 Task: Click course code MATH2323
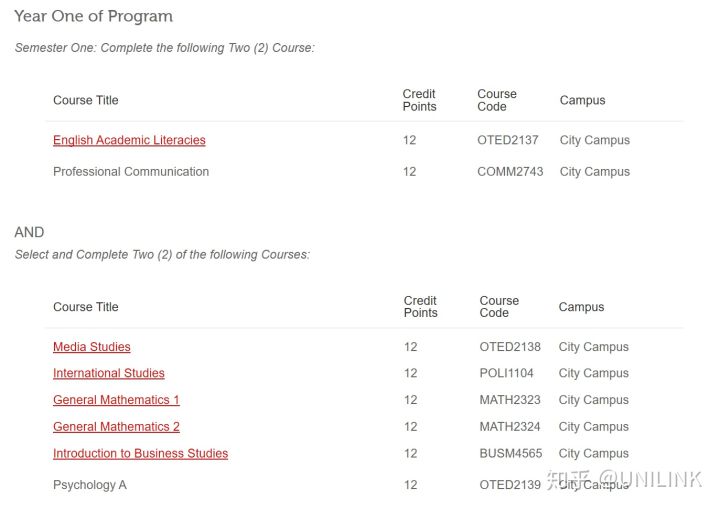tap(510, 400)
